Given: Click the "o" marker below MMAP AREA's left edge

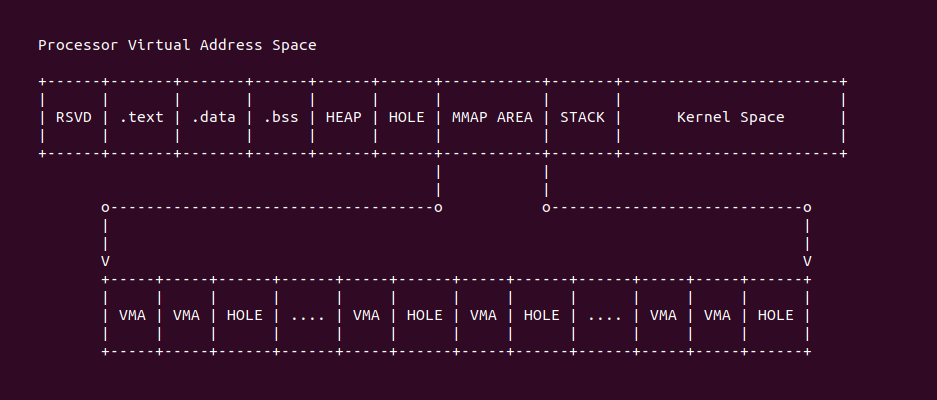Looking at the screenshot, I should pos(438,207).
